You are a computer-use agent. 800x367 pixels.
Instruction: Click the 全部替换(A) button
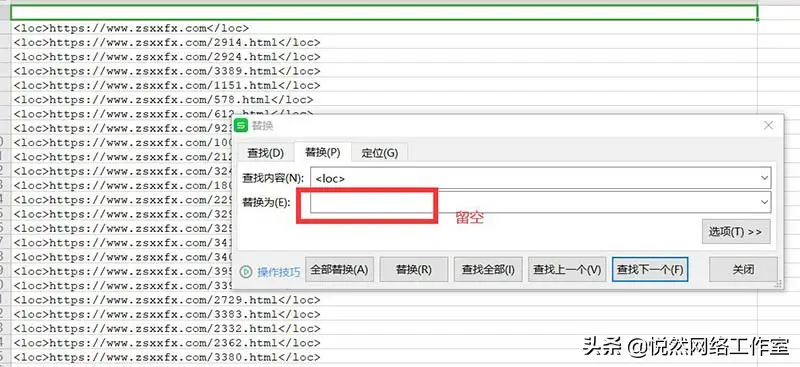pos(339,270)
